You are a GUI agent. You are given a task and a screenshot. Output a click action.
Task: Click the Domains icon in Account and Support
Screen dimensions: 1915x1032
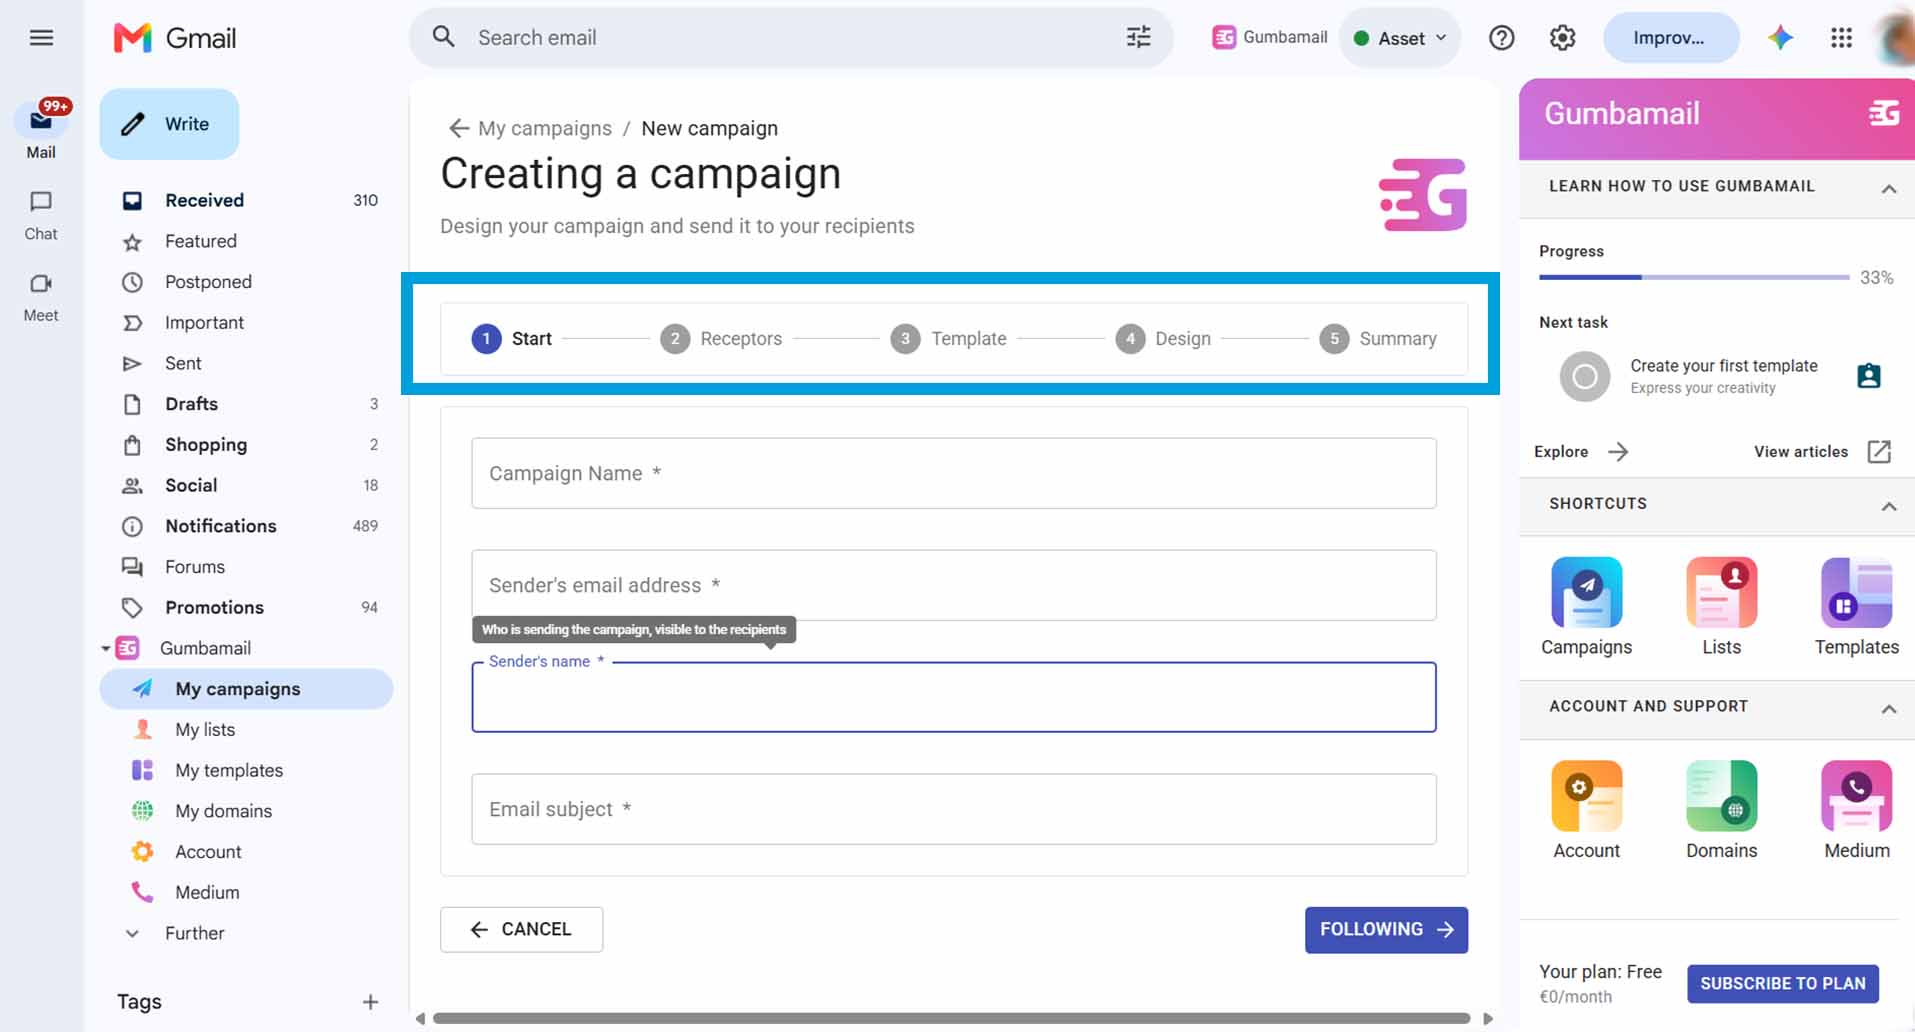[1721, 796]
